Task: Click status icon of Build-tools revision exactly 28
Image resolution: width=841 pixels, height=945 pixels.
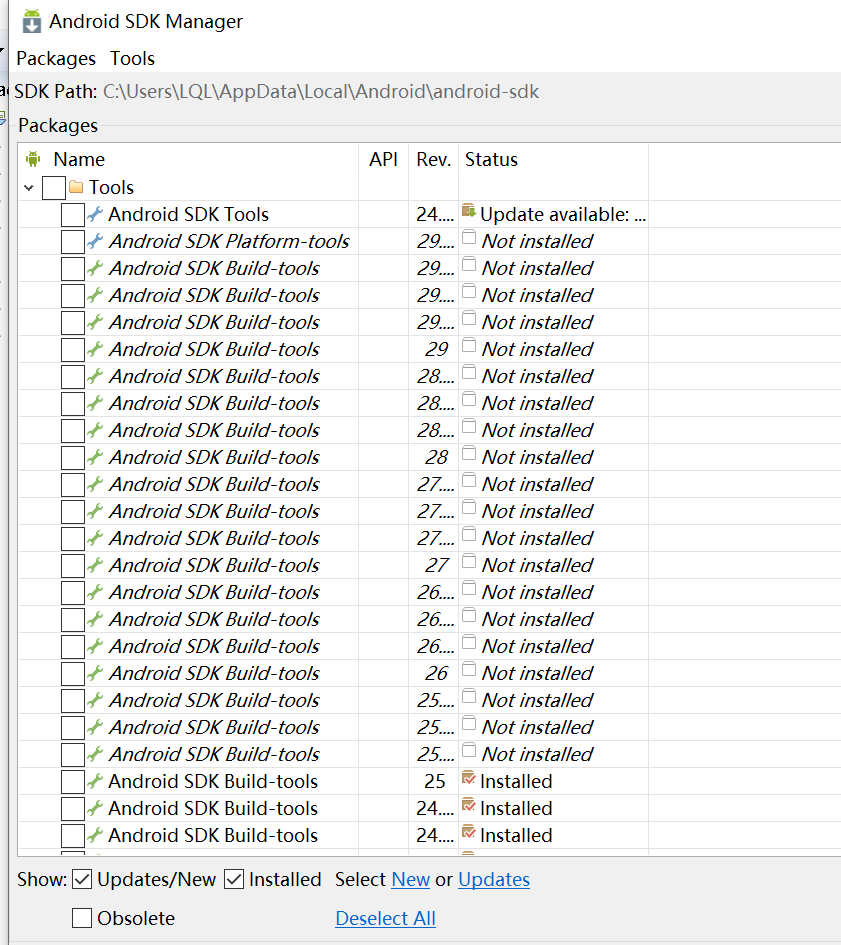Action: coord(469,453)
